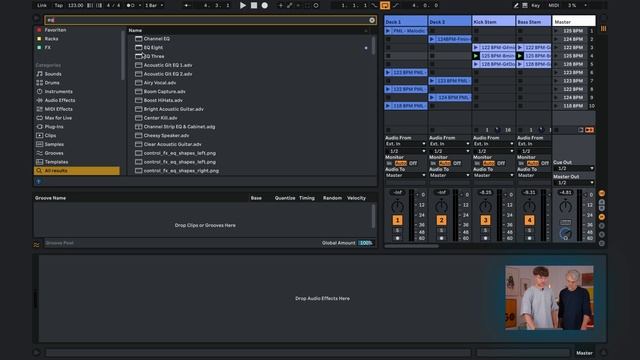This screenshot has height=360, width=640.
Task: Open the Cue Out 1/2 dropdown
Action: [x=574, y=169]
